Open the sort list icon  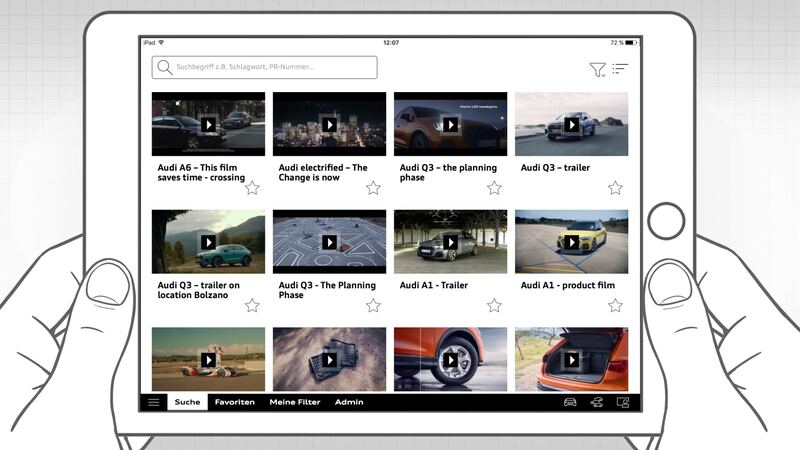point(620,69)
